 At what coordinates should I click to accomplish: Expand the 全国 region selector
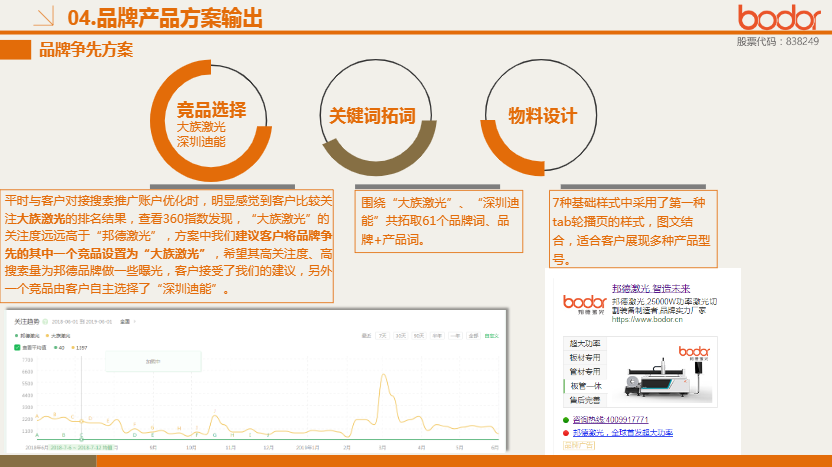tap(127, 322)
